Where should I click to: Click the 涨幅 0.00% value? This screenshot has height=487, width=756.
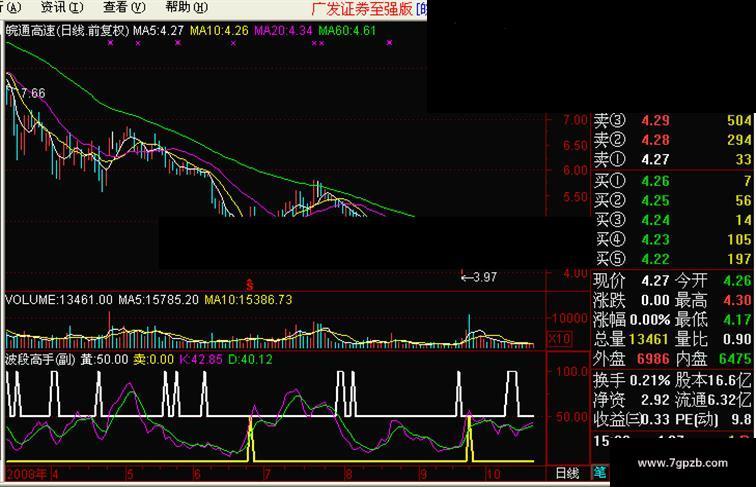[x=650, y=320]
